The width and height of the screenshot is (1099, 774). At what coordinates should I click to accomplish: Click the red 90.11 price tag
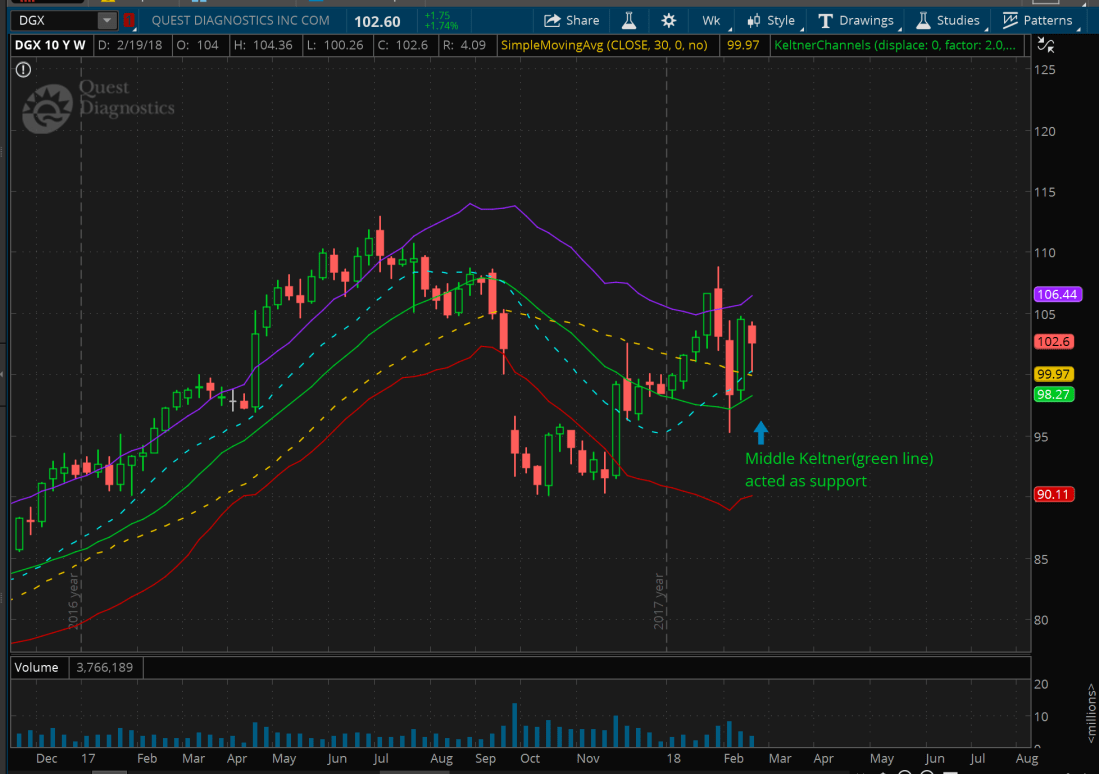tap(1053, 494)
